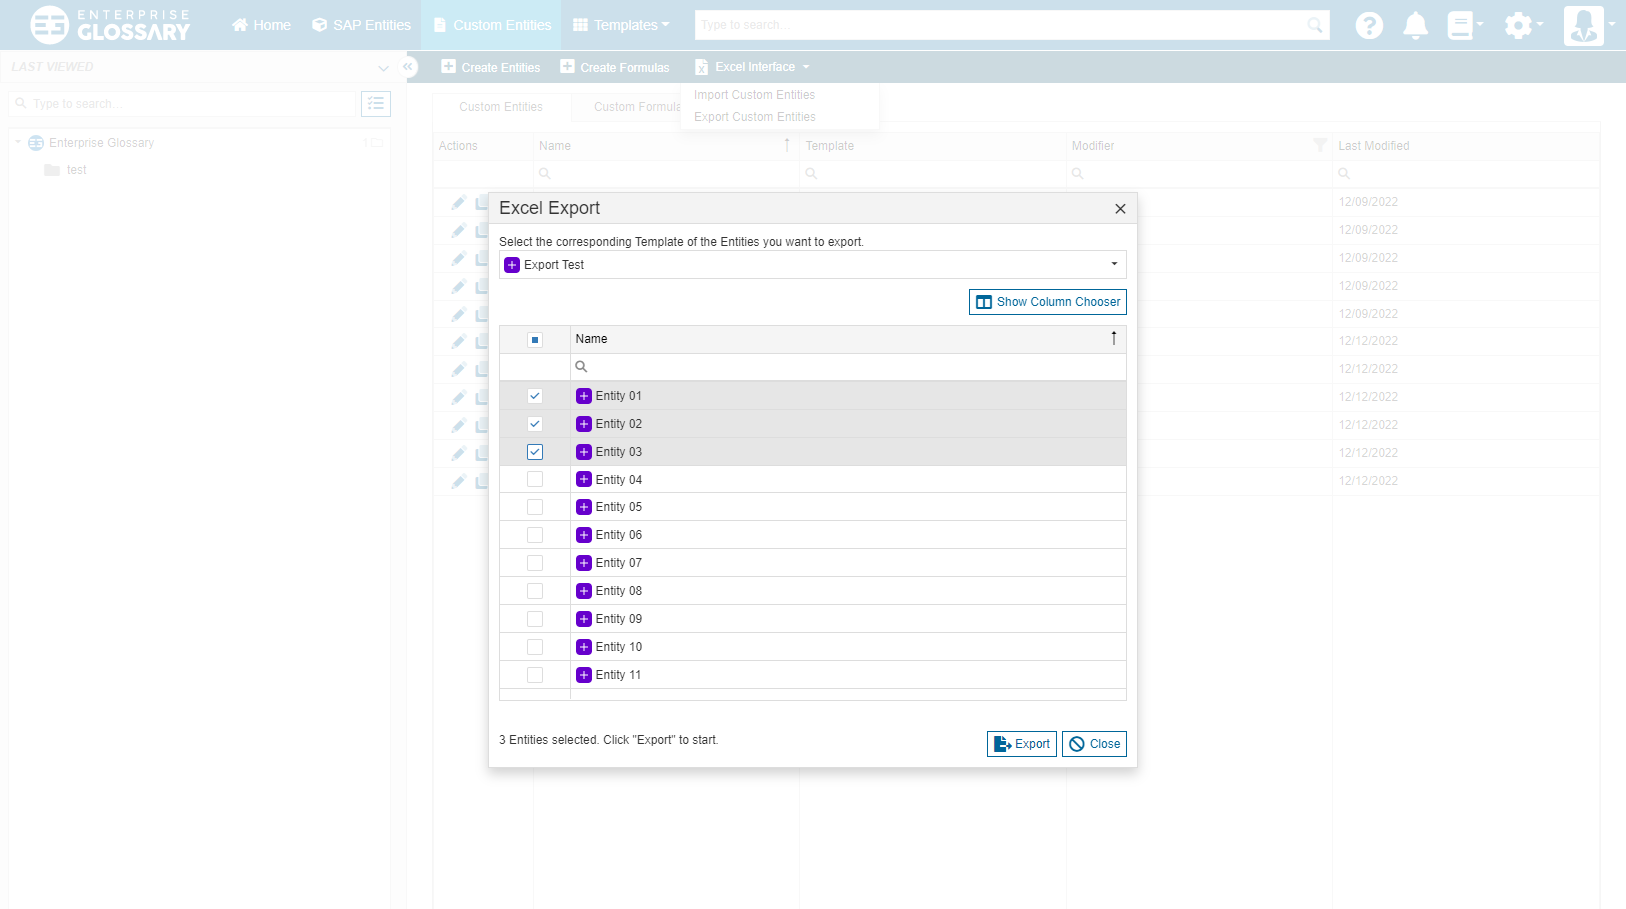
Task: Toggle the select-all checkbox in header
Action: tap(535, 340)
